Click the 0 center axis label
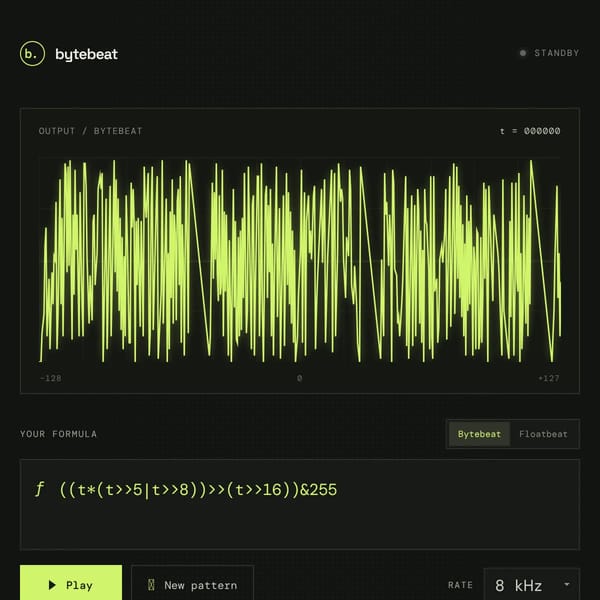This screenshot has width=600, height=600. coord(300,378)
